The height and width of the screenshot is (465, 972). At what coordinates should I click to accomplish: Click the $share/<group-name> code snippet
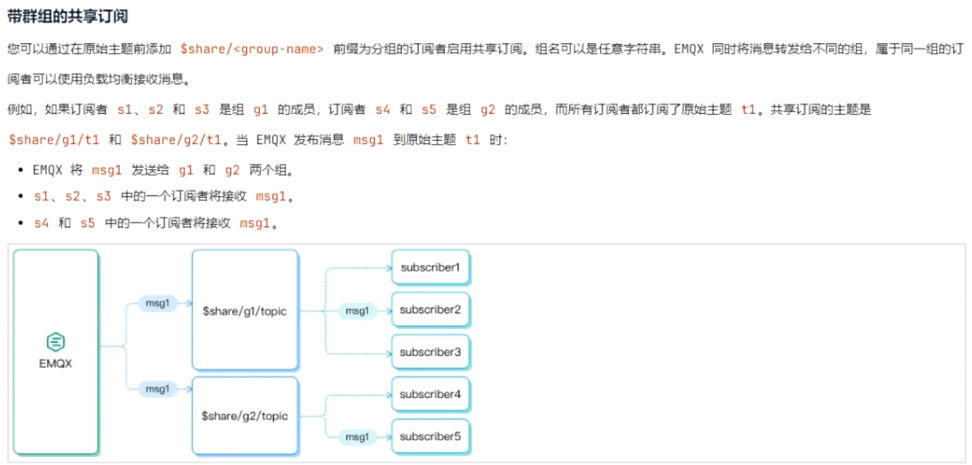point(252,49)
